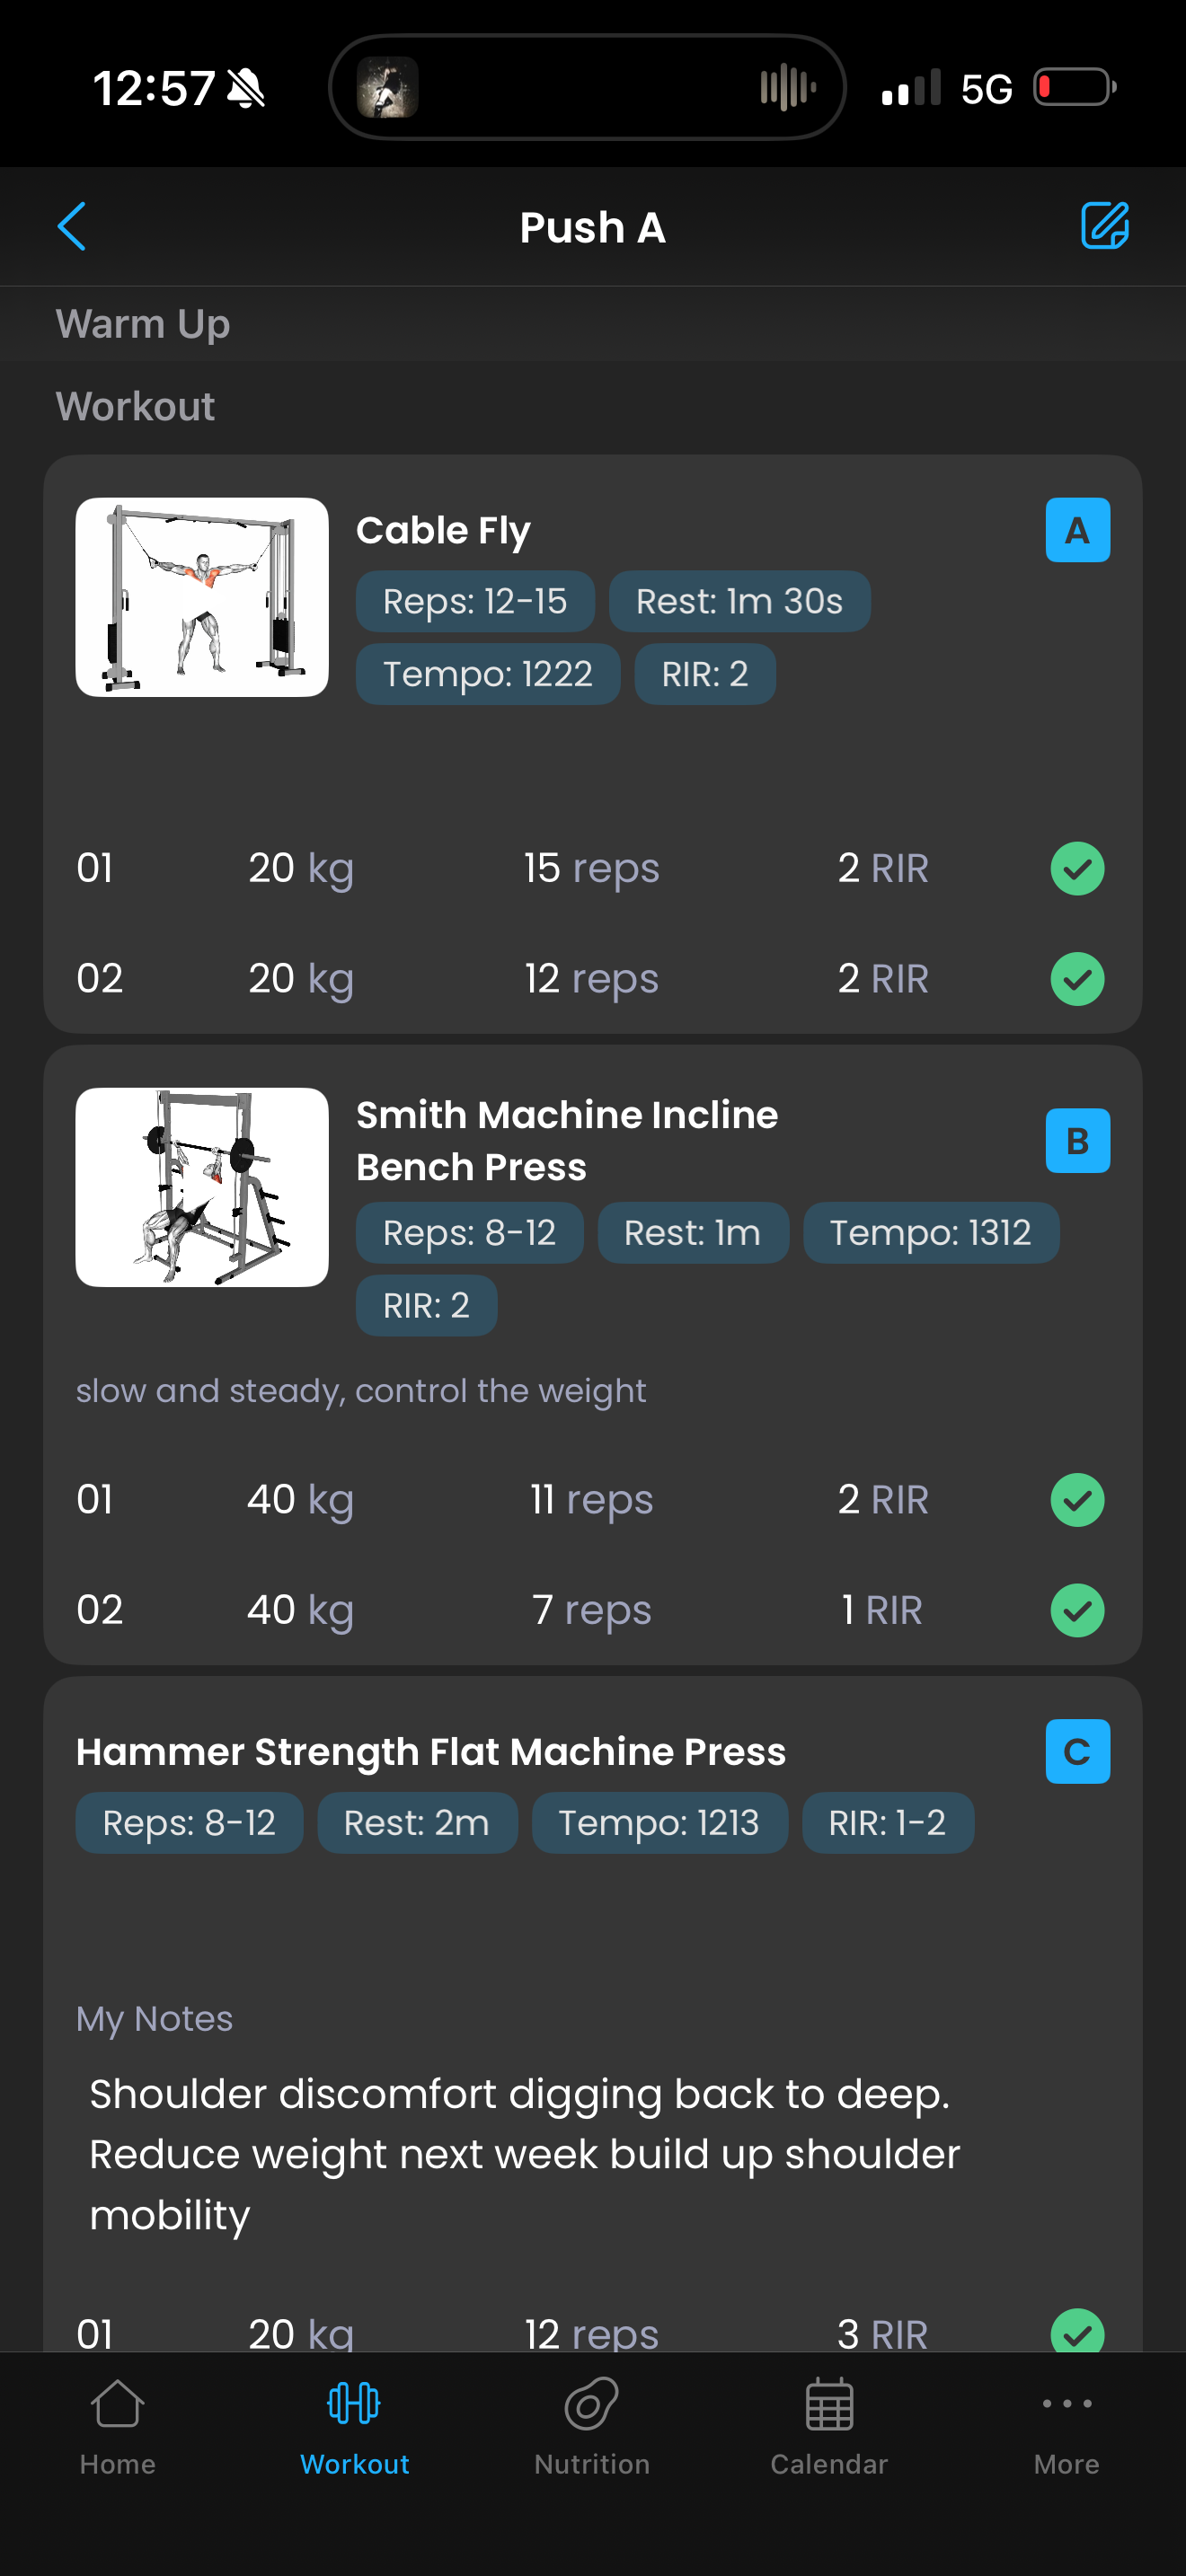
Task: Open the edit workout pencil icon
Action: pos(1104,225)
